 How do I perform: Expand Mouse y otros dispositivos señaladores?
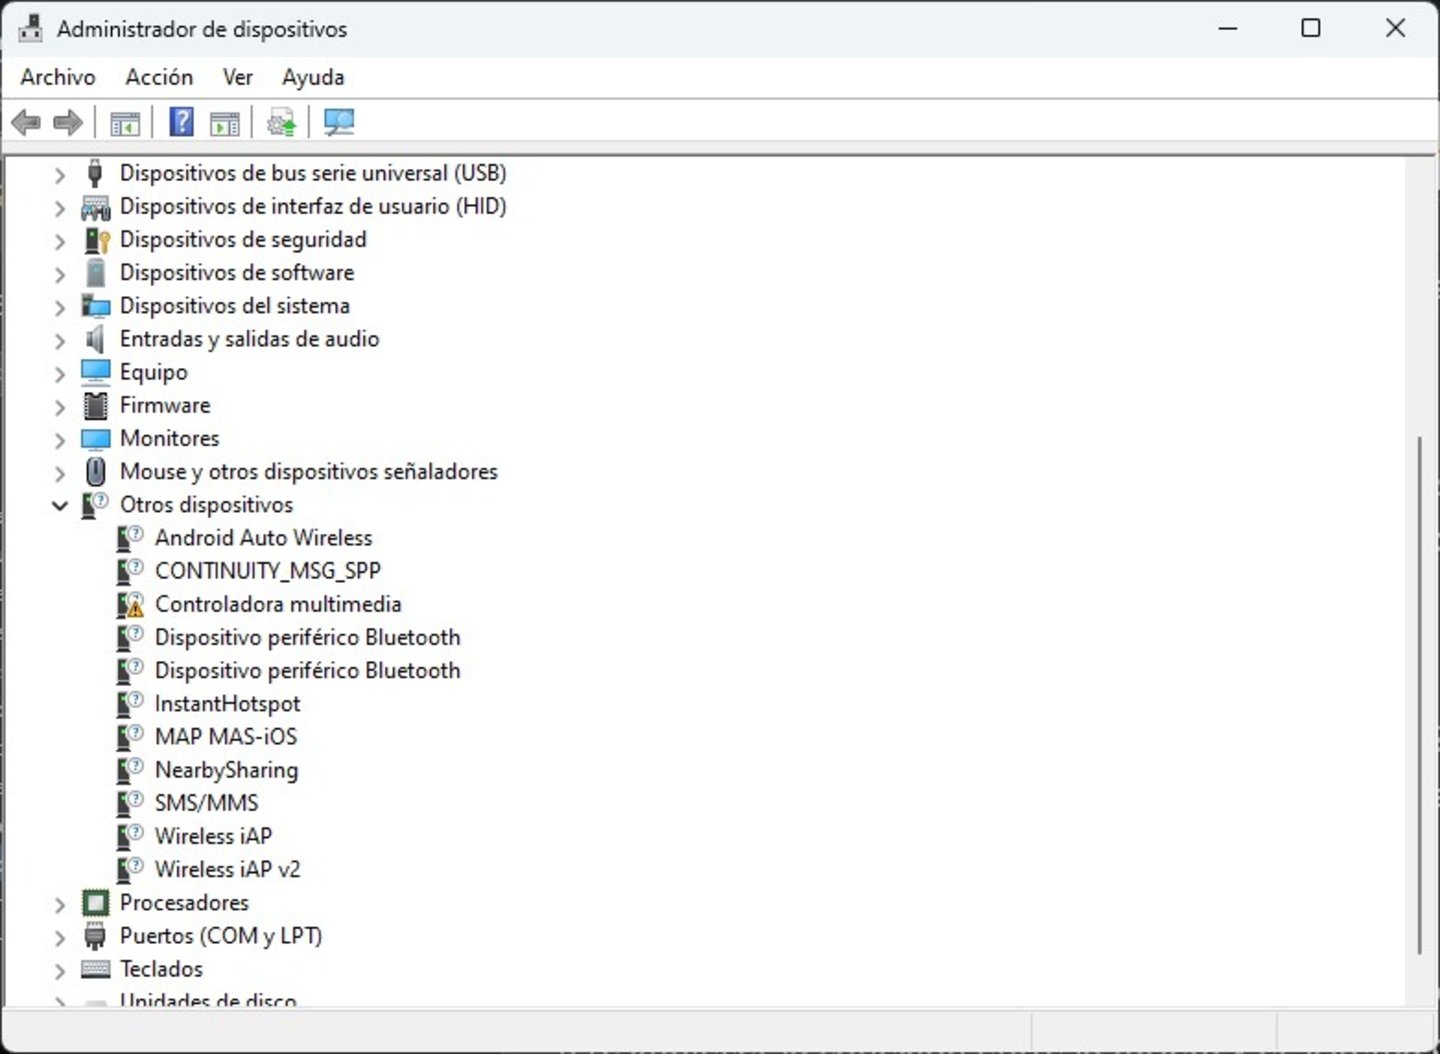click(60, 473)
